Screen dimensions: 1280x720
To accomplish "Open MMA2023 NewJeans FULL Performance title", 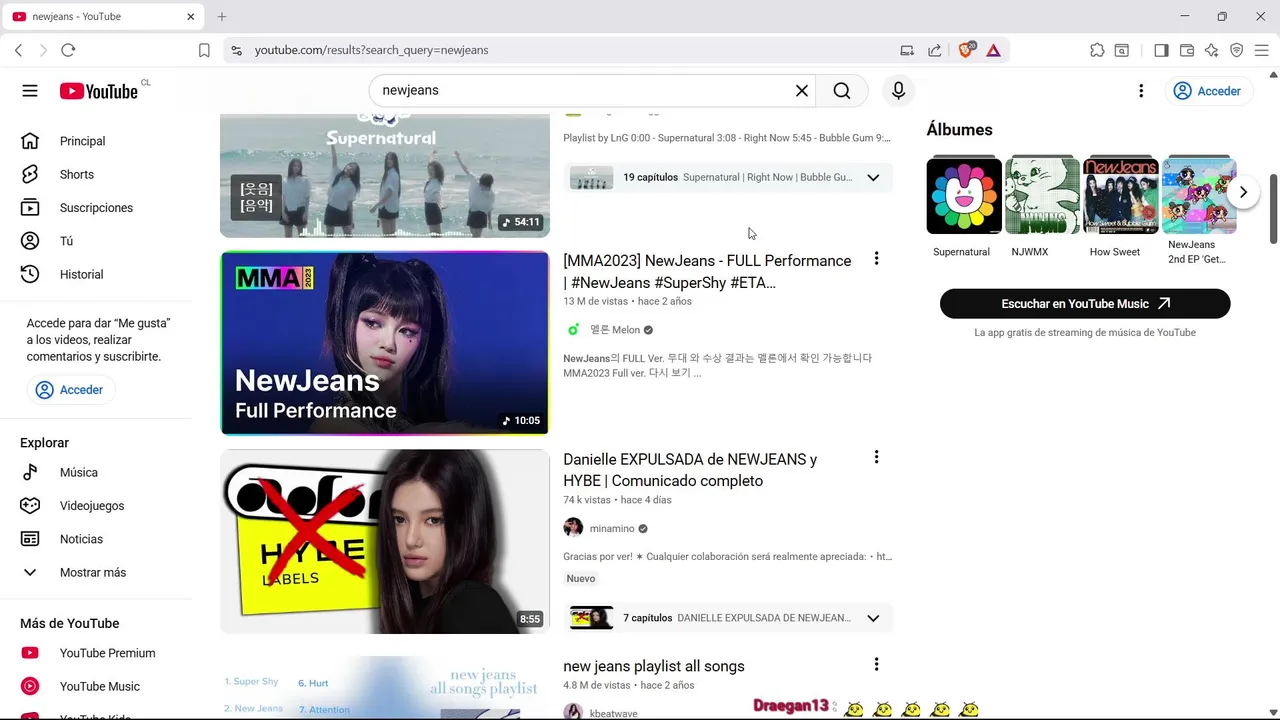I will (x=707, y=271).
